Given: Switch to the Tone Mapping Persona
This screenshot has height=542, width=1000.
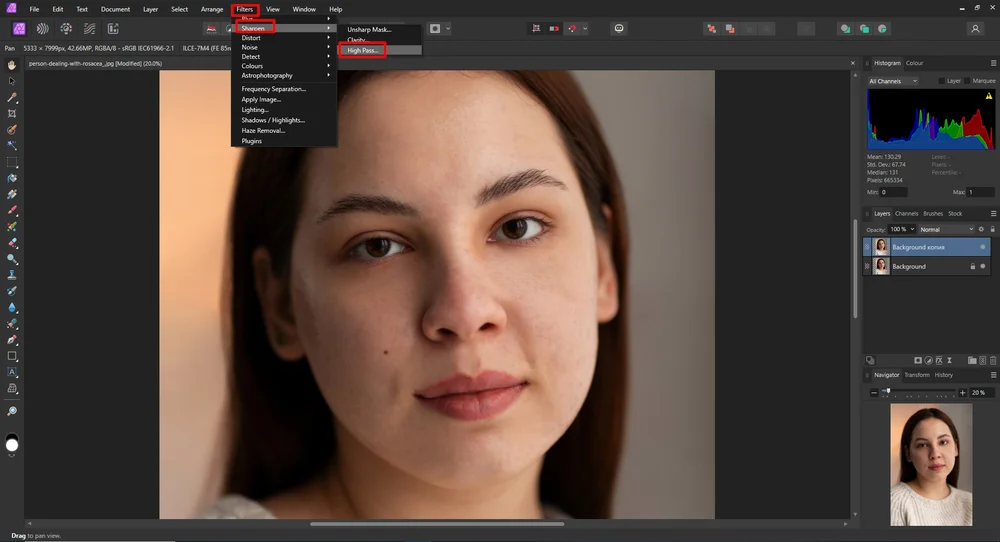Looking at the screenshot, I should 89,29.
